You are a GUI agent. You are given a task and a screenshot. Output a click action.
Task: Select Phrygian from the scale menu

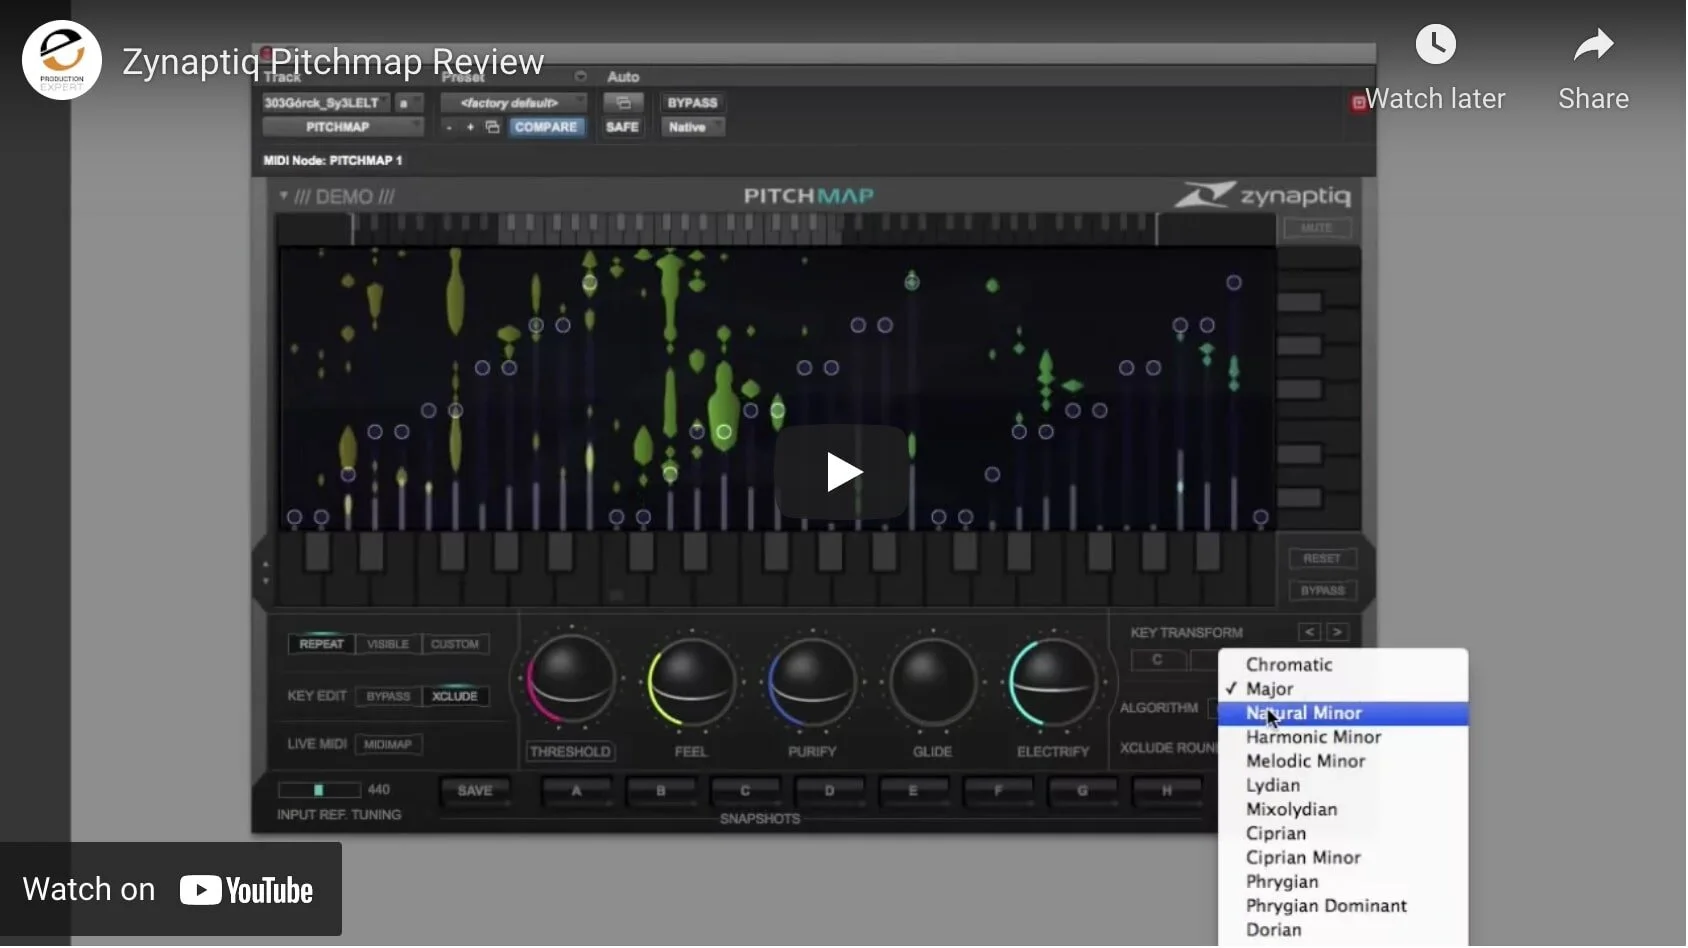[1343, 881]
